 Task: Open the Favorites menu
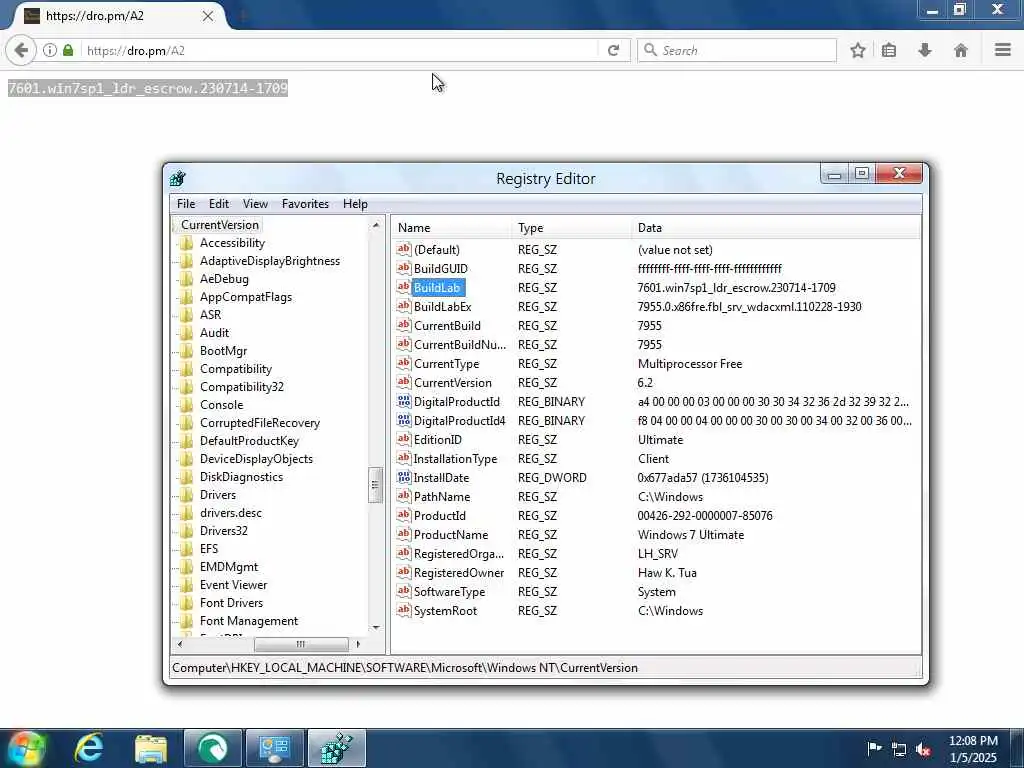[305, 204]
